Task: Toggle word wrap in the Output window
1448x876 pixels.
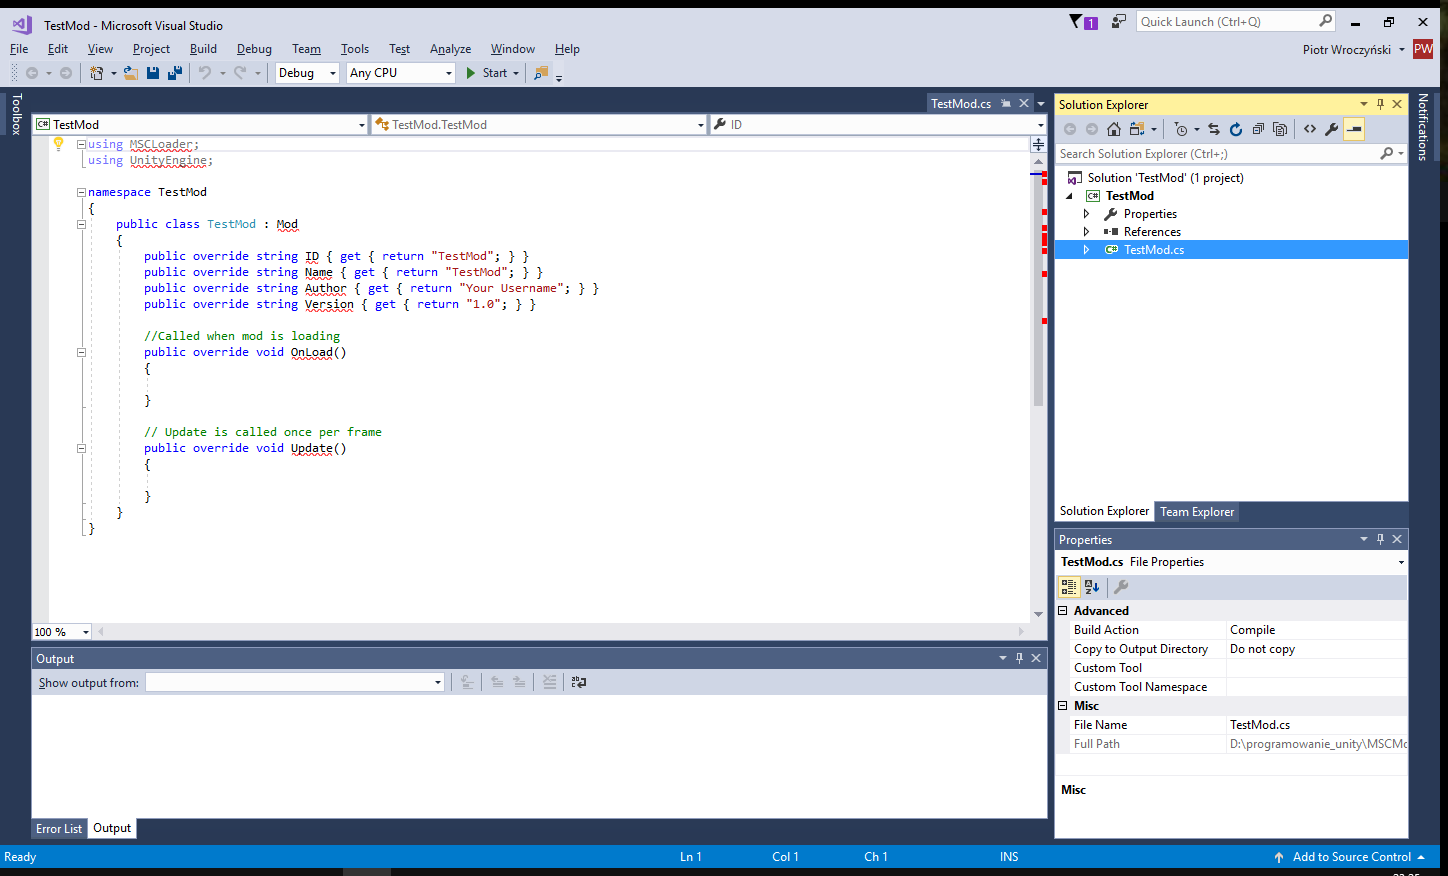Action: point(578,682)
